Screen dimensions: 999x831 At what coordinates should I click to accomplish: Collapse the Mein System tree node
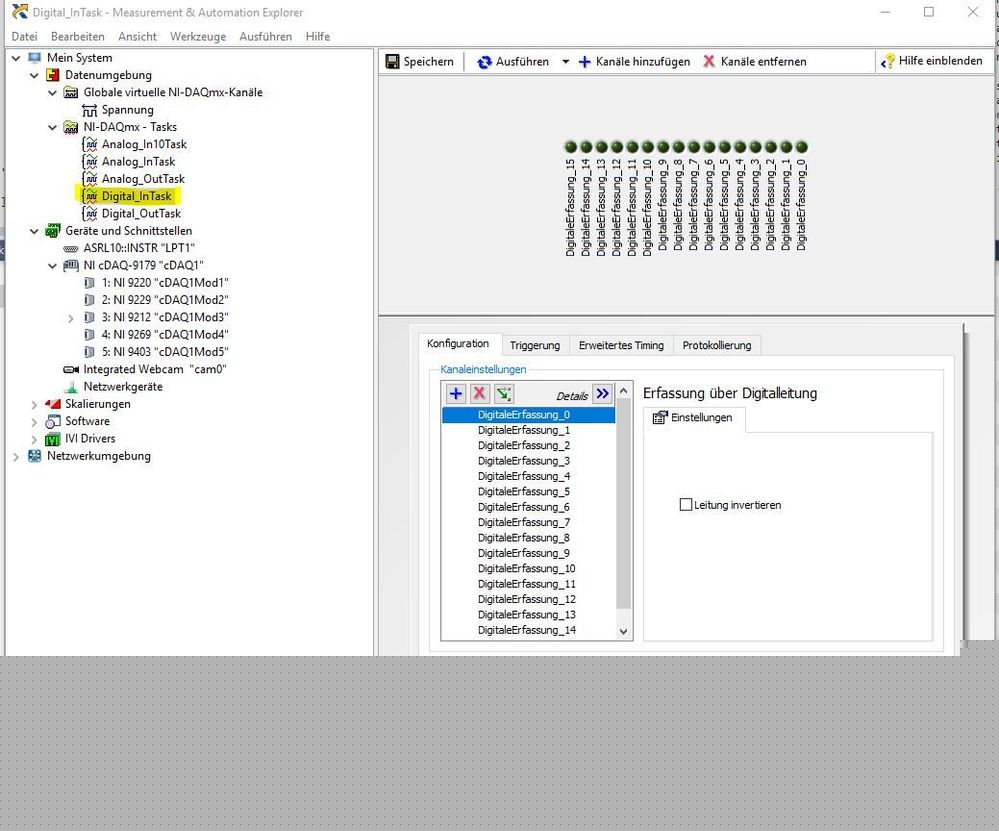pos(16,58)
